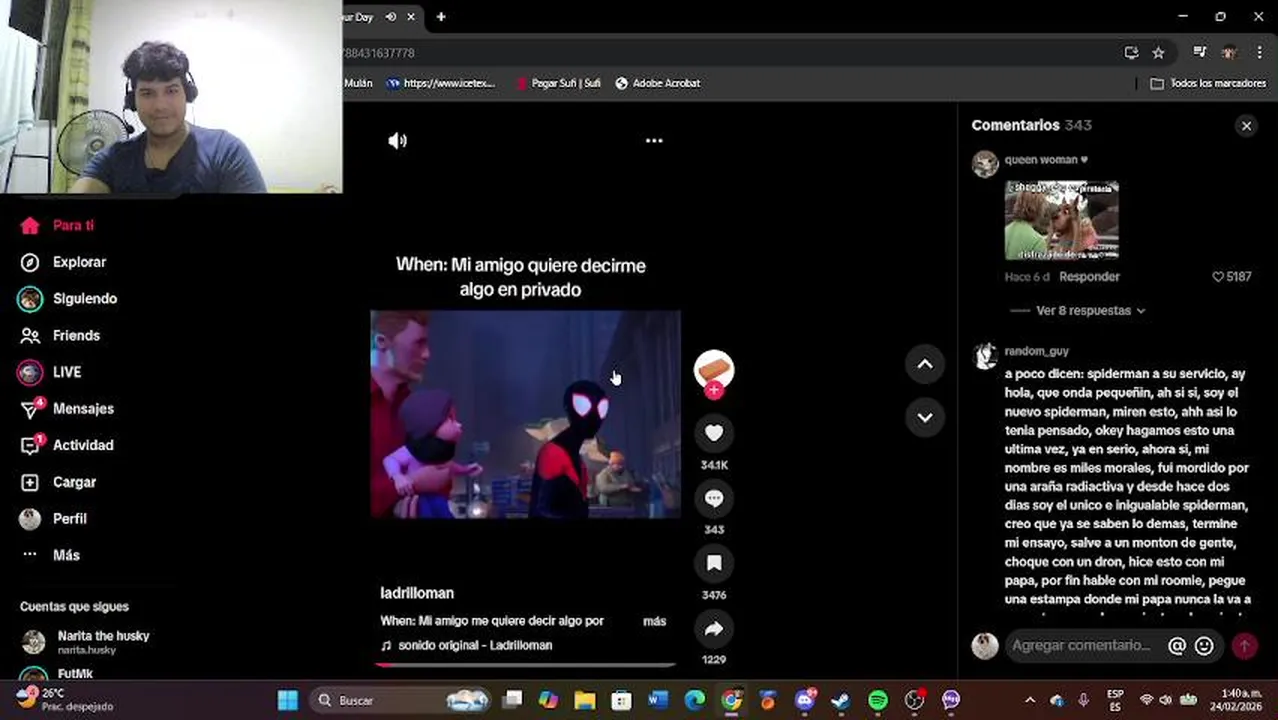Mute the video with the speaker icon

[397, 141]
